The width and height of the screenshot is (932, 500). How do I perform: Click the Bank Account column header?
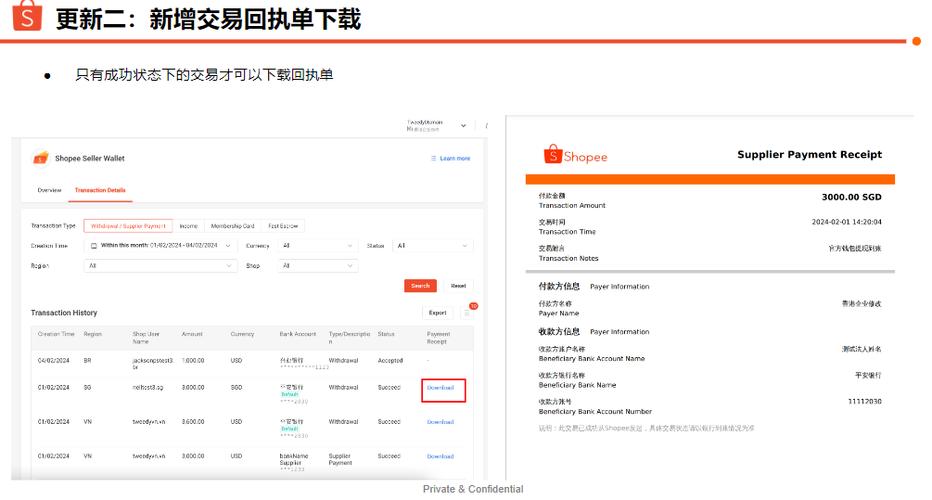(298, 334)
